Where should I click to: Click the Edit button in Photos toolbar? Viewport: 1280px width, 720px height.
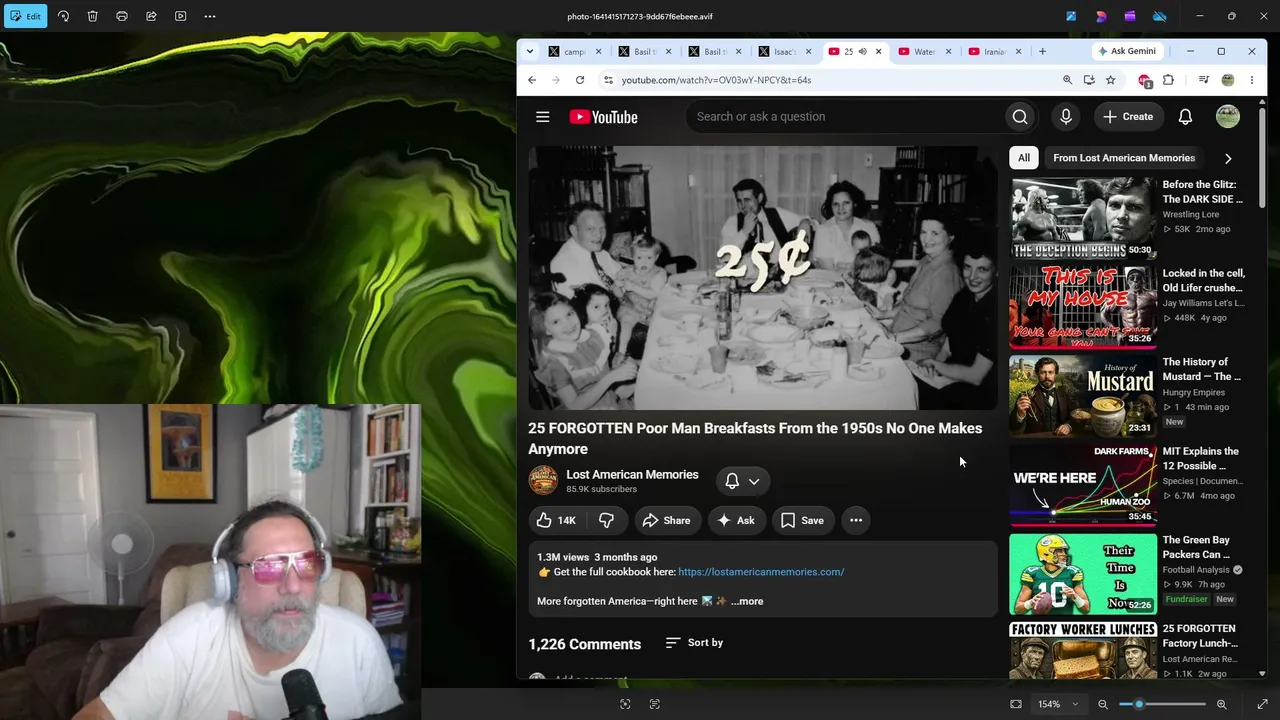coord(25,16)
